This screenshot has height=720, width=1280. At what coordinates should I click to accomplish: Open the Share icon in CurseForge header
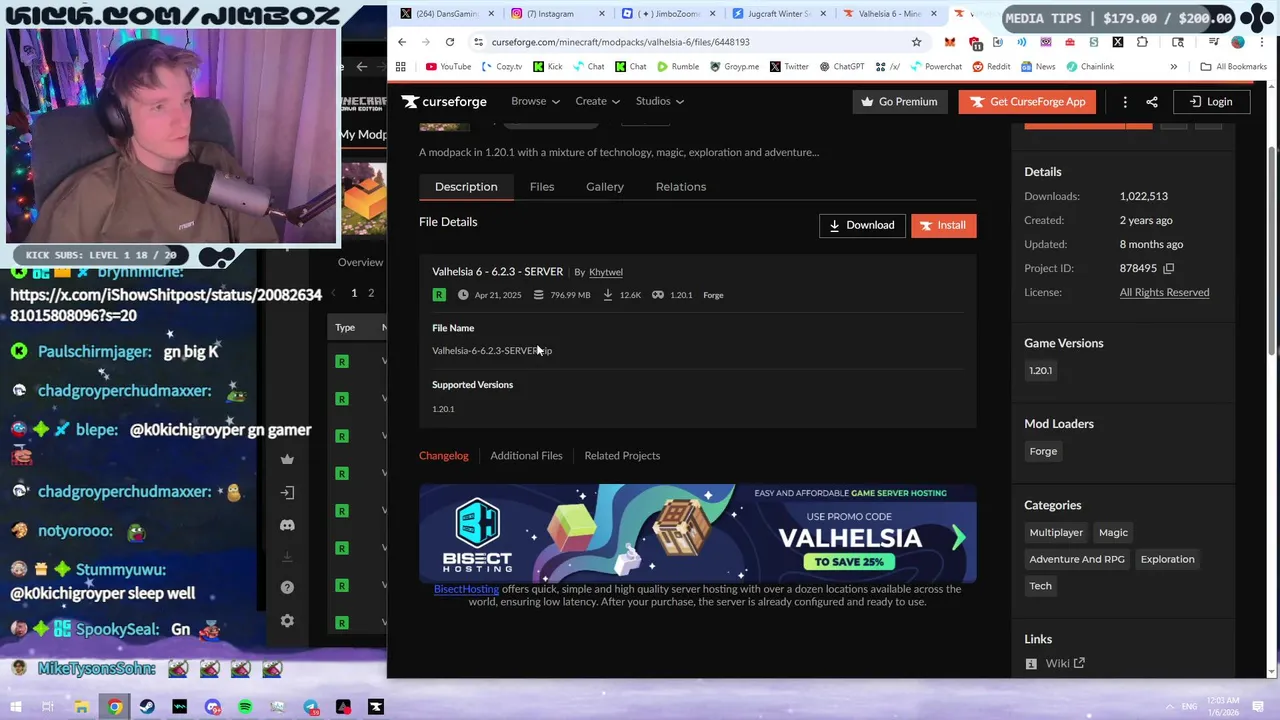[1152, 101]
